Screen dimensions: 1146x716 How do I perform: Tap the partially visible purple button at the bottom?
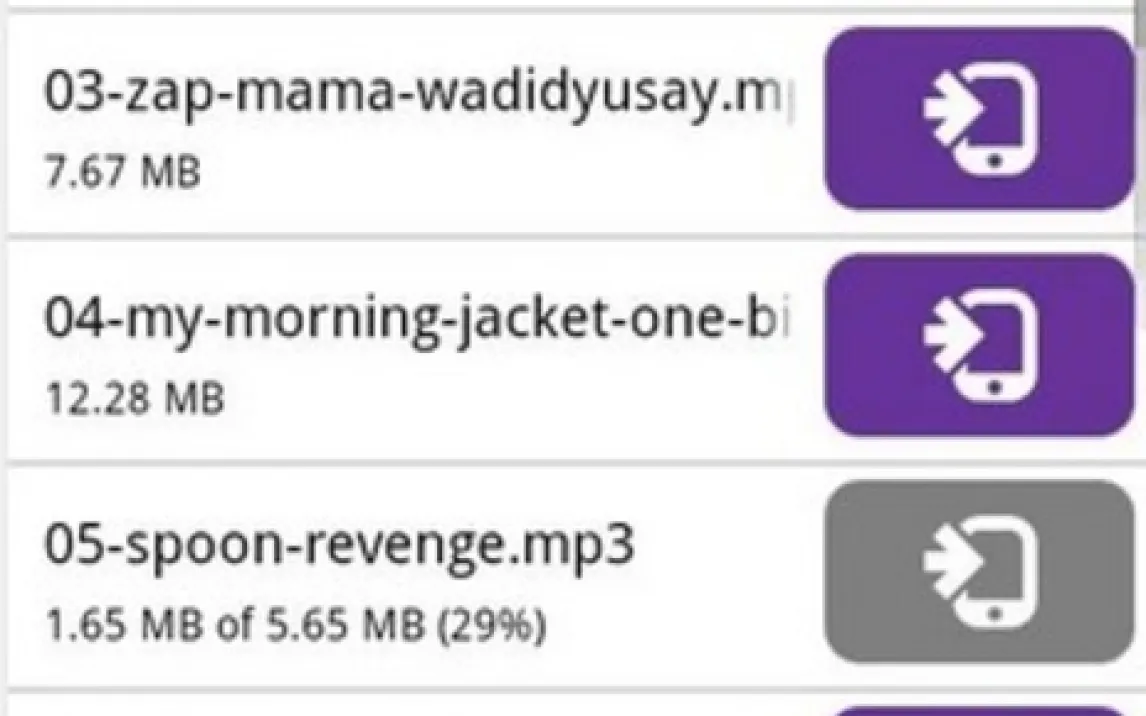click(x=979, y=709)
